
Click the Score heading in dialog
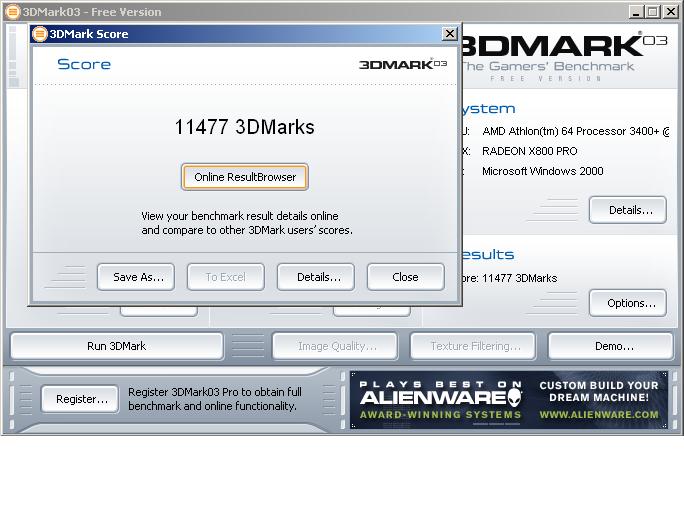[x=84, y=65]
